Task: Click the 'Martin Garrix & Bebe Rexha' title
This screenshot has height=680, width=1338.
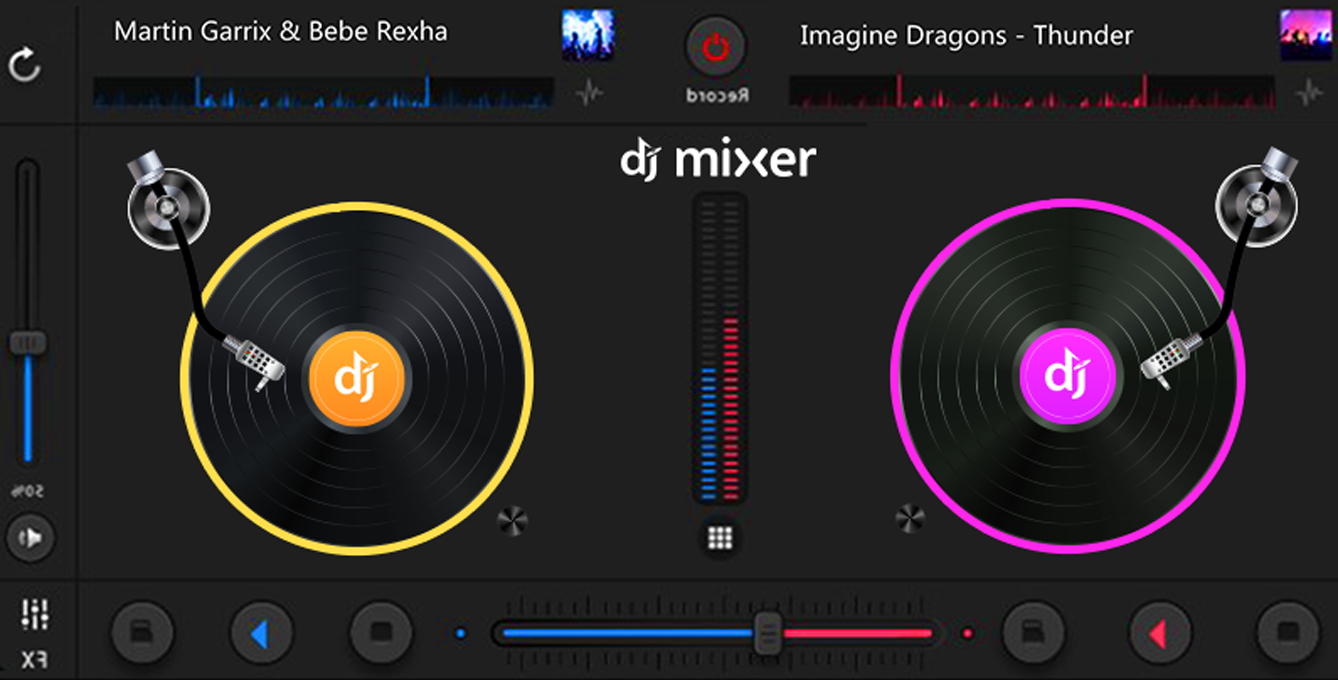Action: (281, 31)
